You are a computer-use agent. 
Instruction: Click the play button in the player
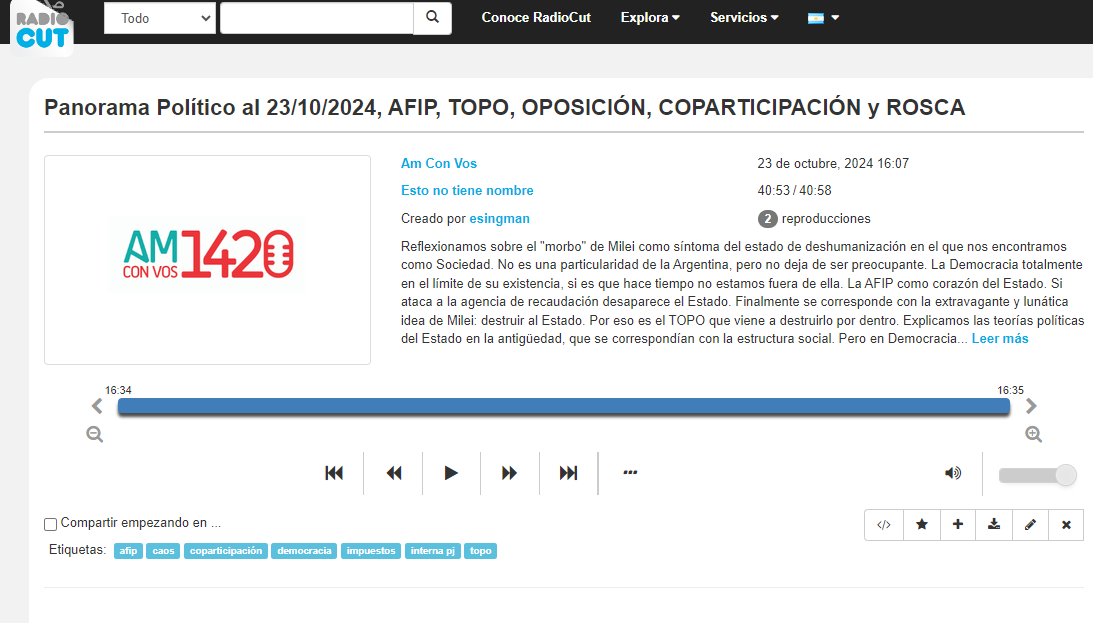(451, 473)
